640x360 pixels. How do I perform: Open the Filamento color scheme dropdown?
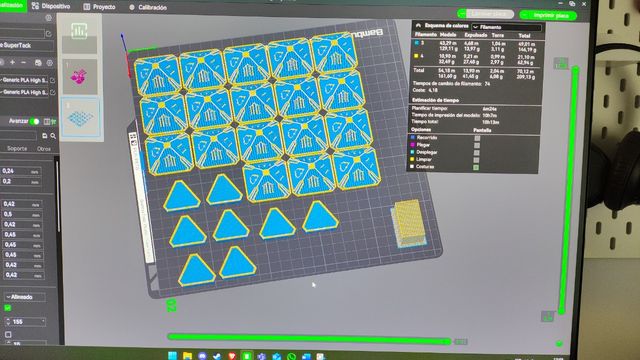pyautogui.click(x=506, y=27)
